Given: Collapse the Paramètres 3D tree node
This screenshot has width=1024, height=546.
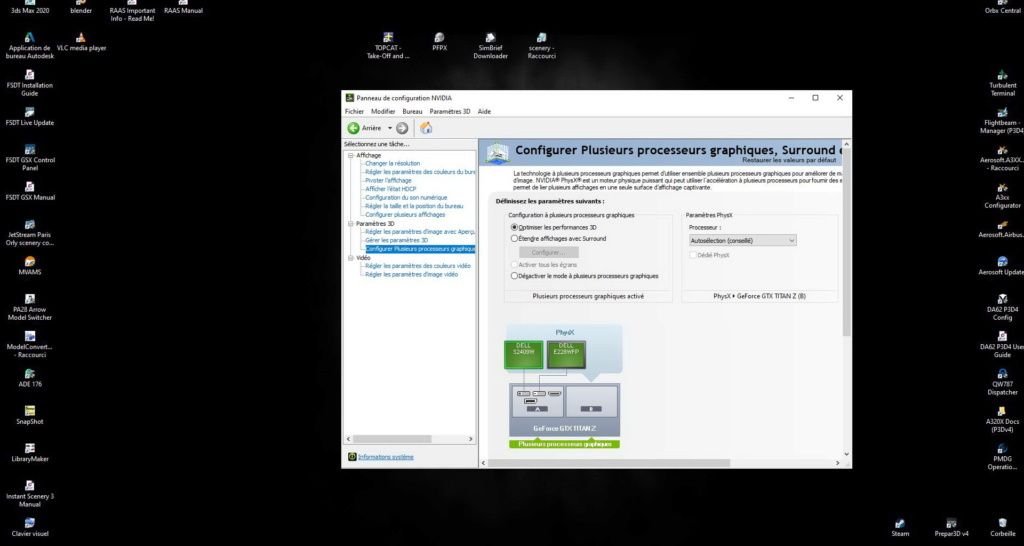Looking at the screenshot, I should coord(351,223).
